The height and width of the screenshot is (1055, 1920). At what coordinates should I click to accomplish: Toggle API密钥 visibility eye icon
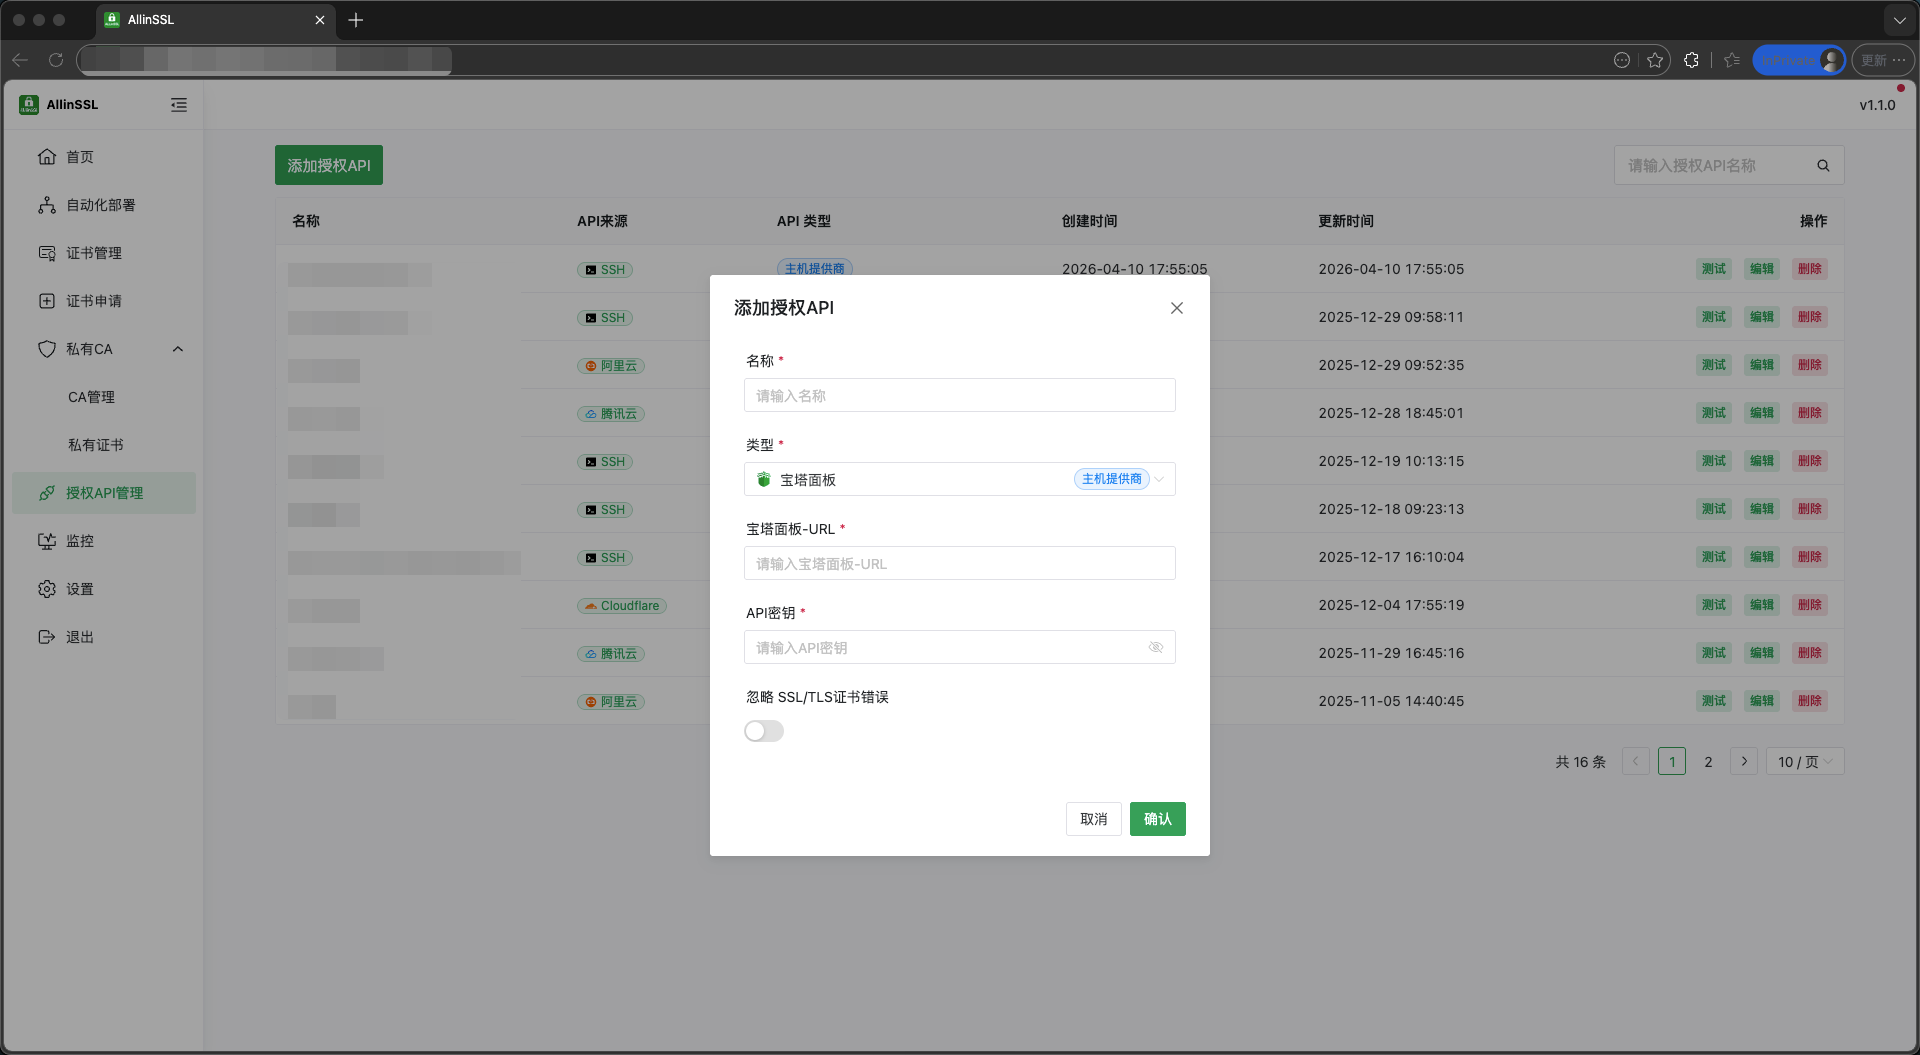coord(1156,647)
